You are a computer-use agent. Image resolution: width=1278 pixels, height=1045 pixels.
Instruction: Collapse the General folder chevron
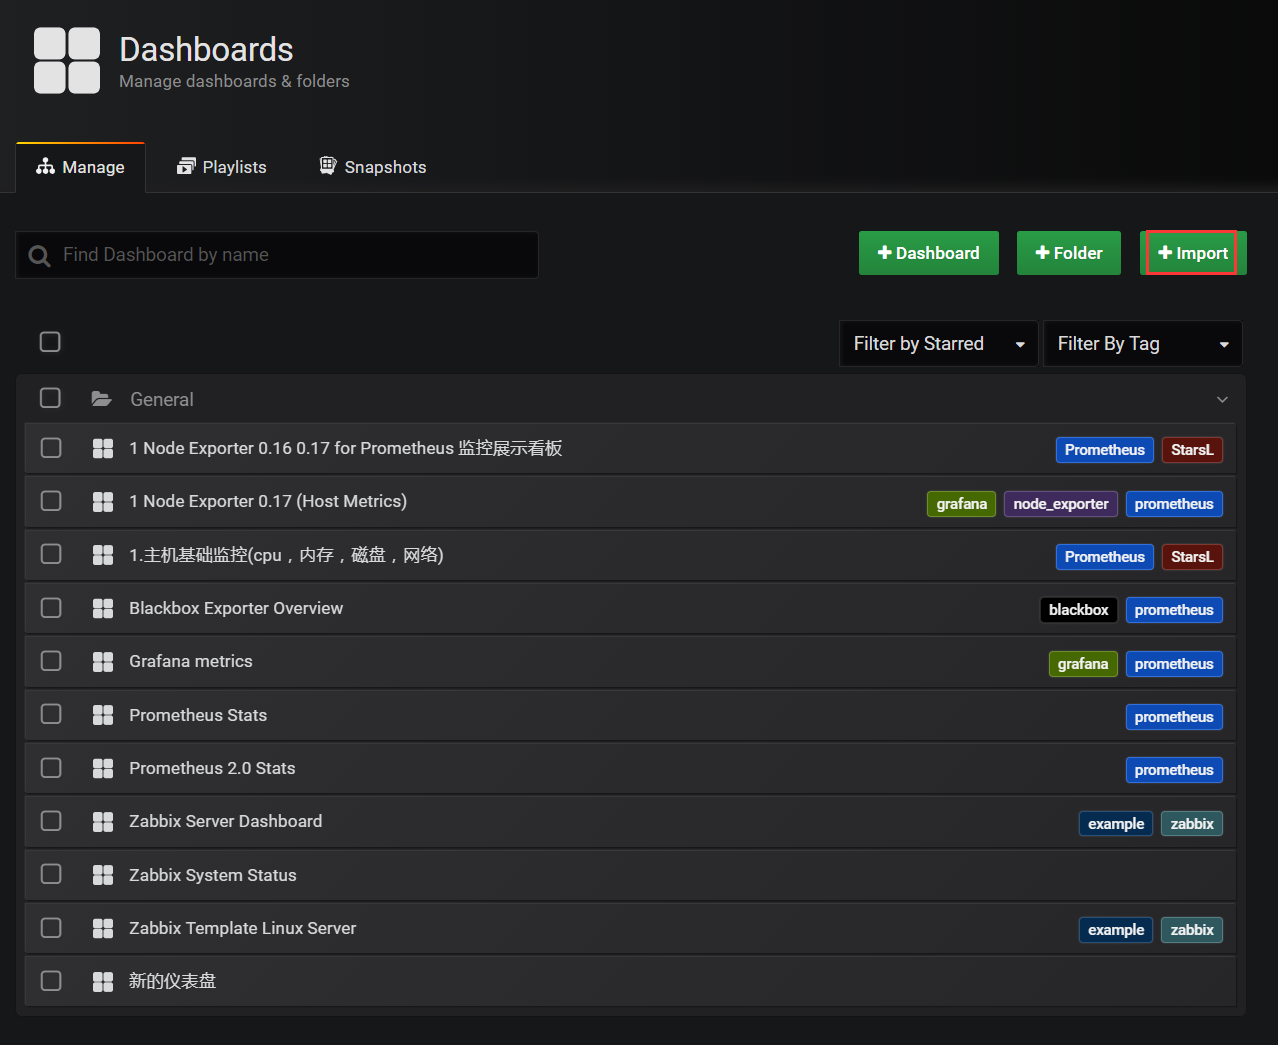click(x=1222, y=400)
